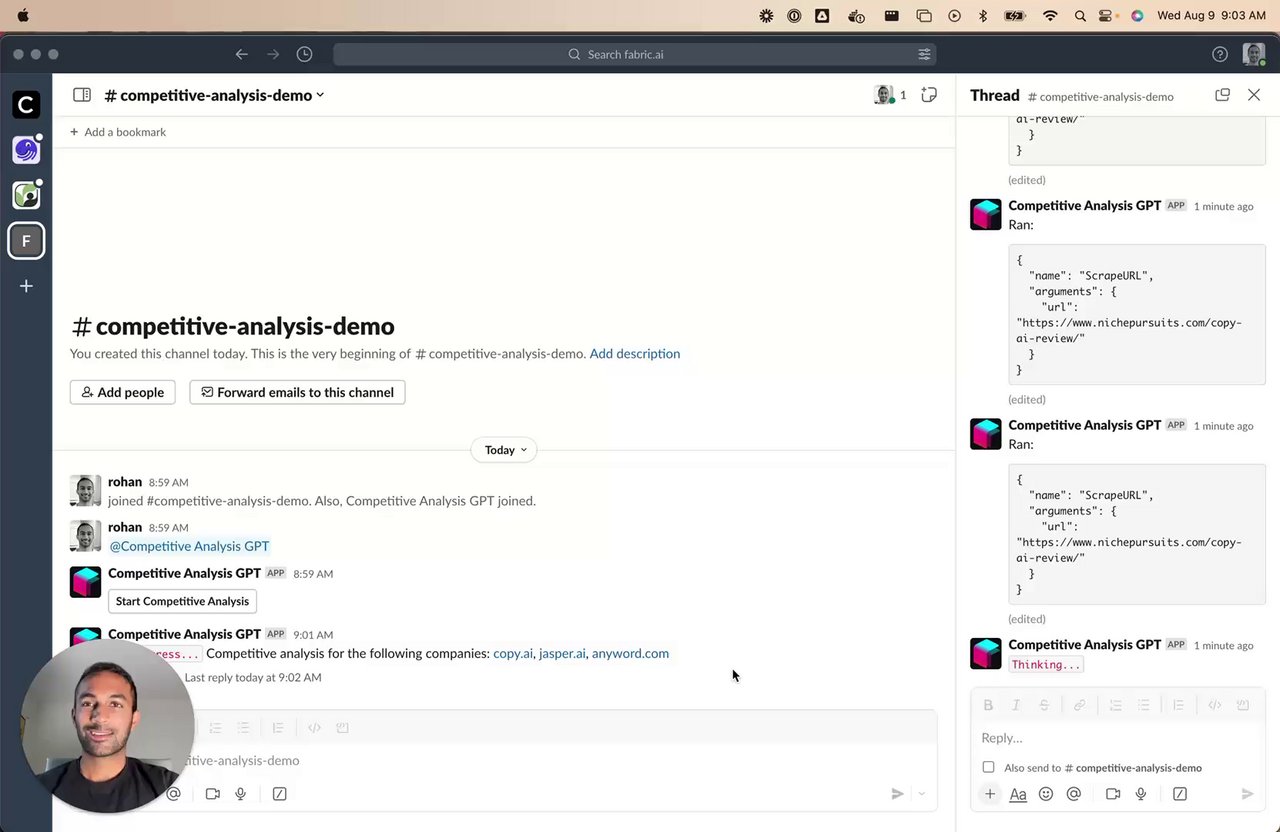1280x832 pixels.
Task: Open search filter options icon
Action: point(924,54)
